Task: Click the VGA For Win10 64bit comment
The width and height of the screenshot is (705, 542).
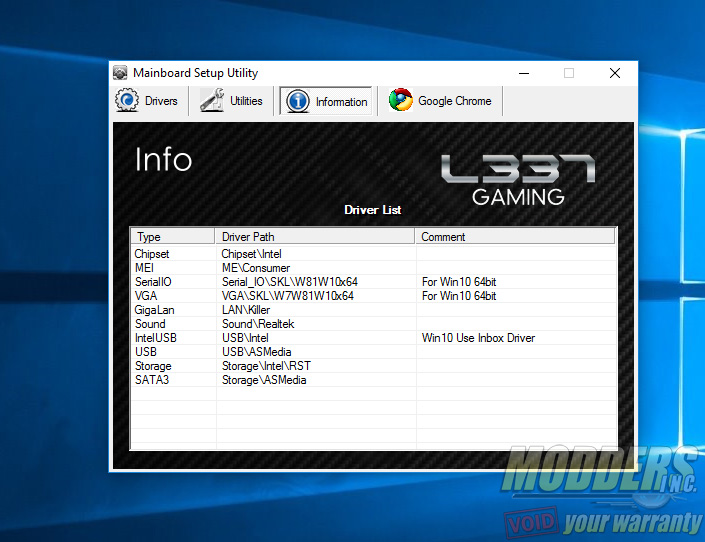Action: click(459, 296)
